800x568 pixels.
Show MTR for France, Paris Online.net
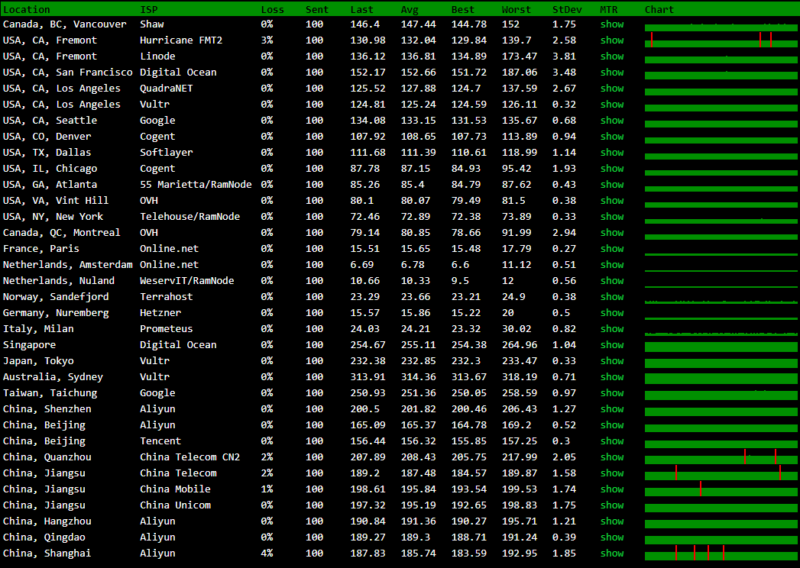tap(611, 248)
